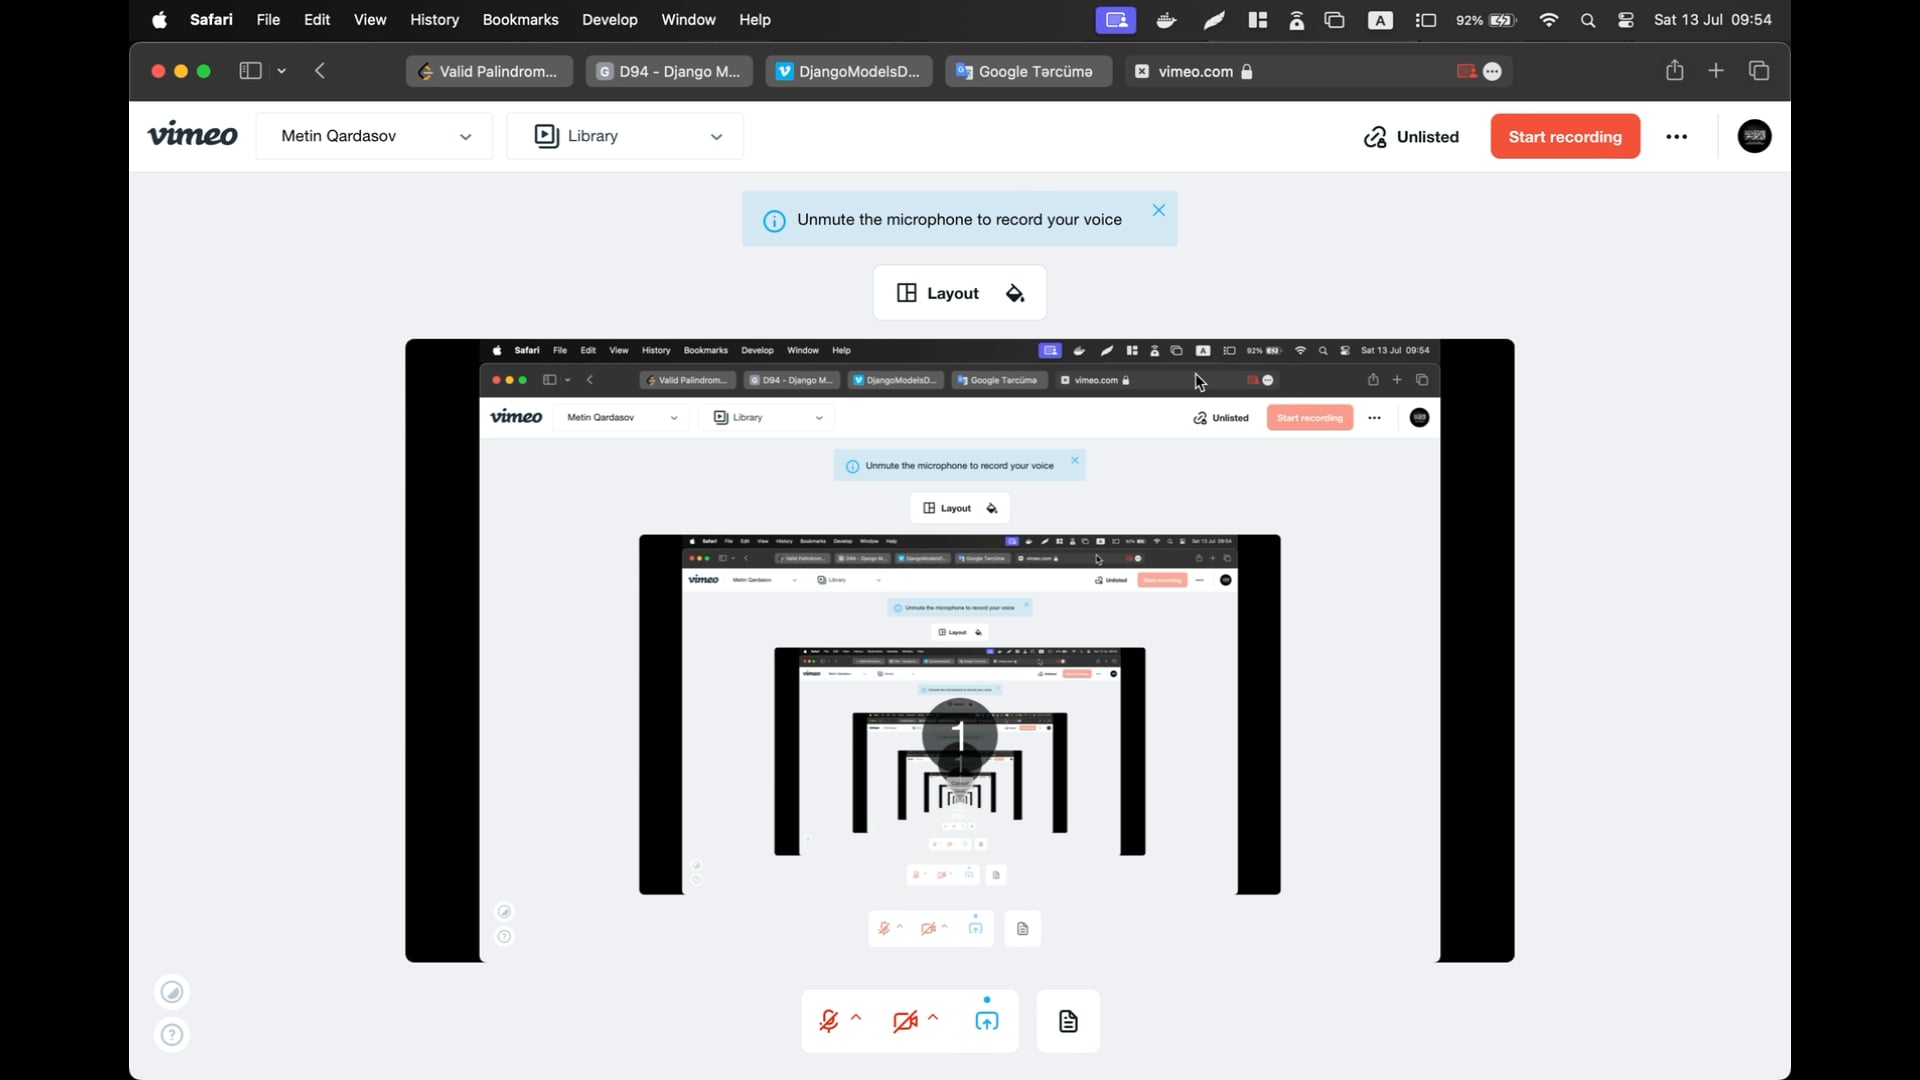Image resolution: width=1920 pixels, height=1080 pixels.
Task: Open the Bookmarks menu
Action: 520,20
